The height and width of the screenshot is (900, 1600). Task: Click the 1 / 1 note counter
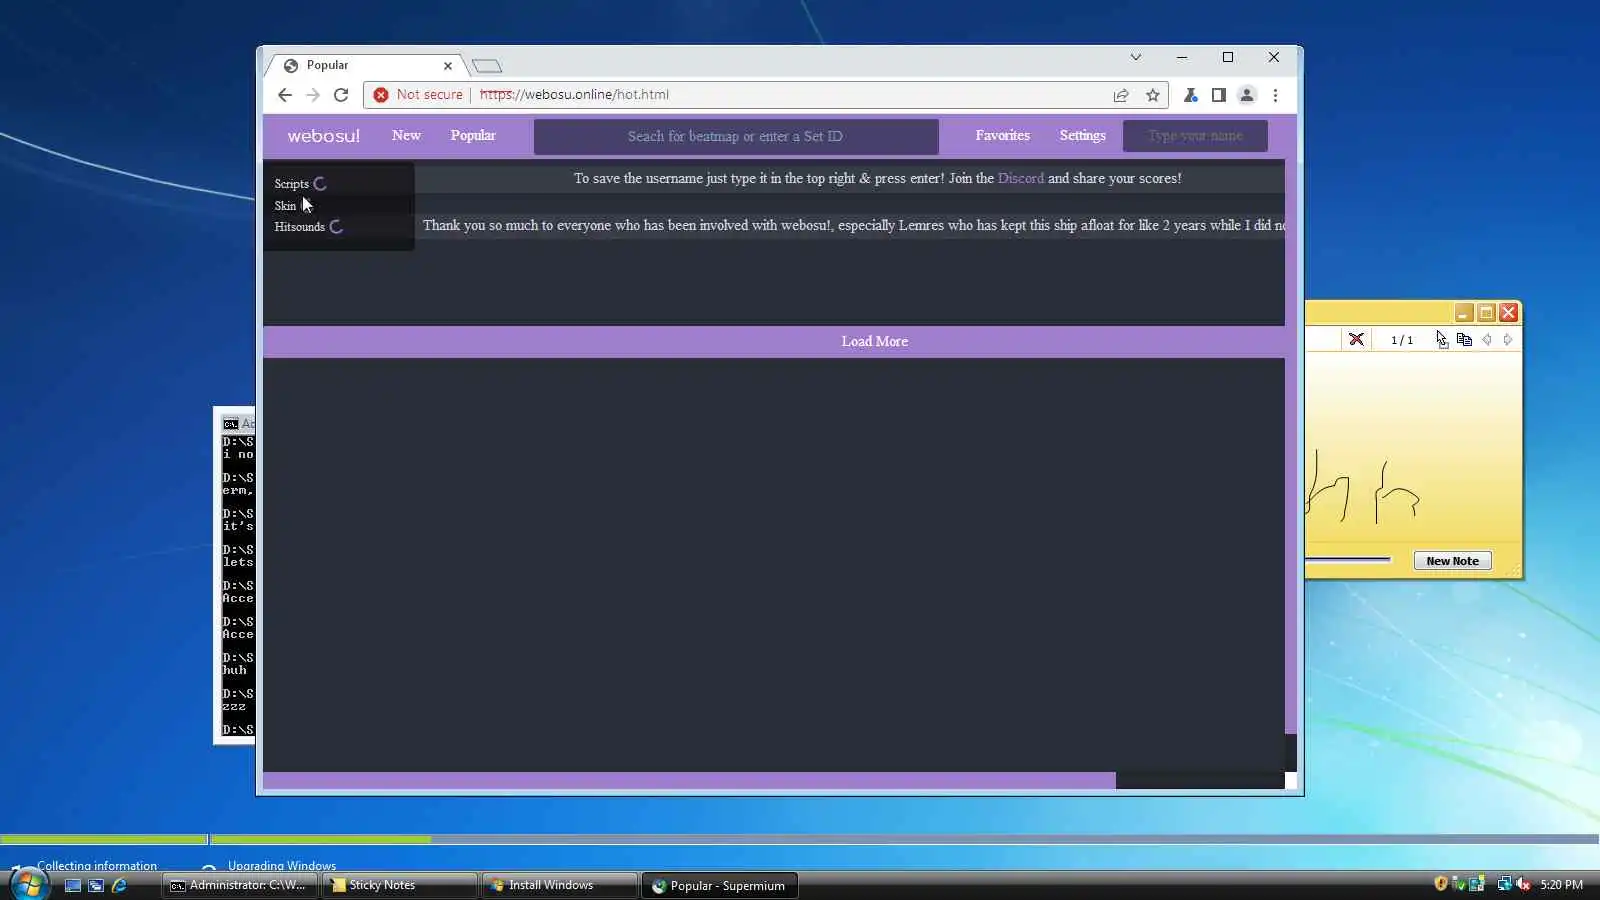click(1402, 340)
